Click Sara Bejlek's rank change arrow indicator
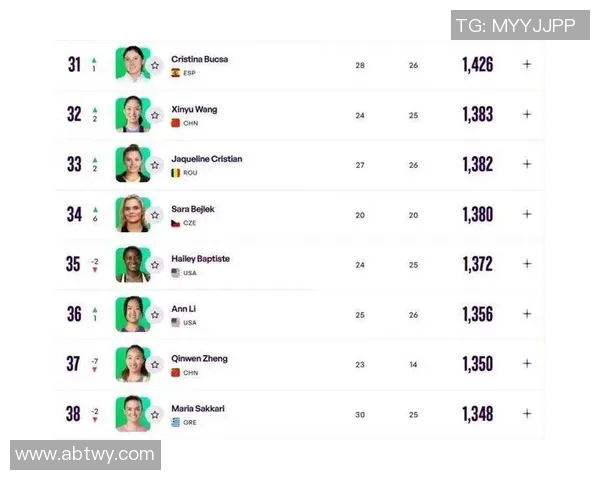The height and width of the screenshot is (480, 600). click(95, 209)
